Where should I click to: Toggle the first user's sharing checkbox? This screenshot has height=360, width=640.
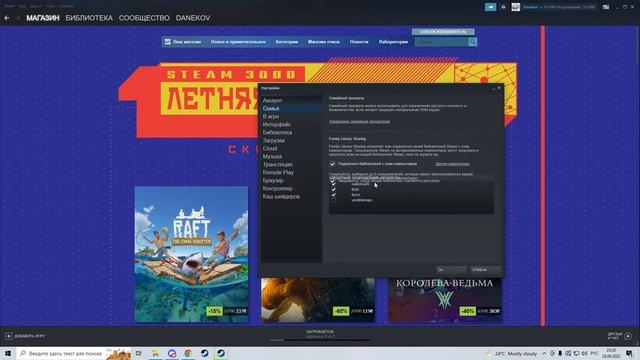pyautogui.click(x=333, y=184)
